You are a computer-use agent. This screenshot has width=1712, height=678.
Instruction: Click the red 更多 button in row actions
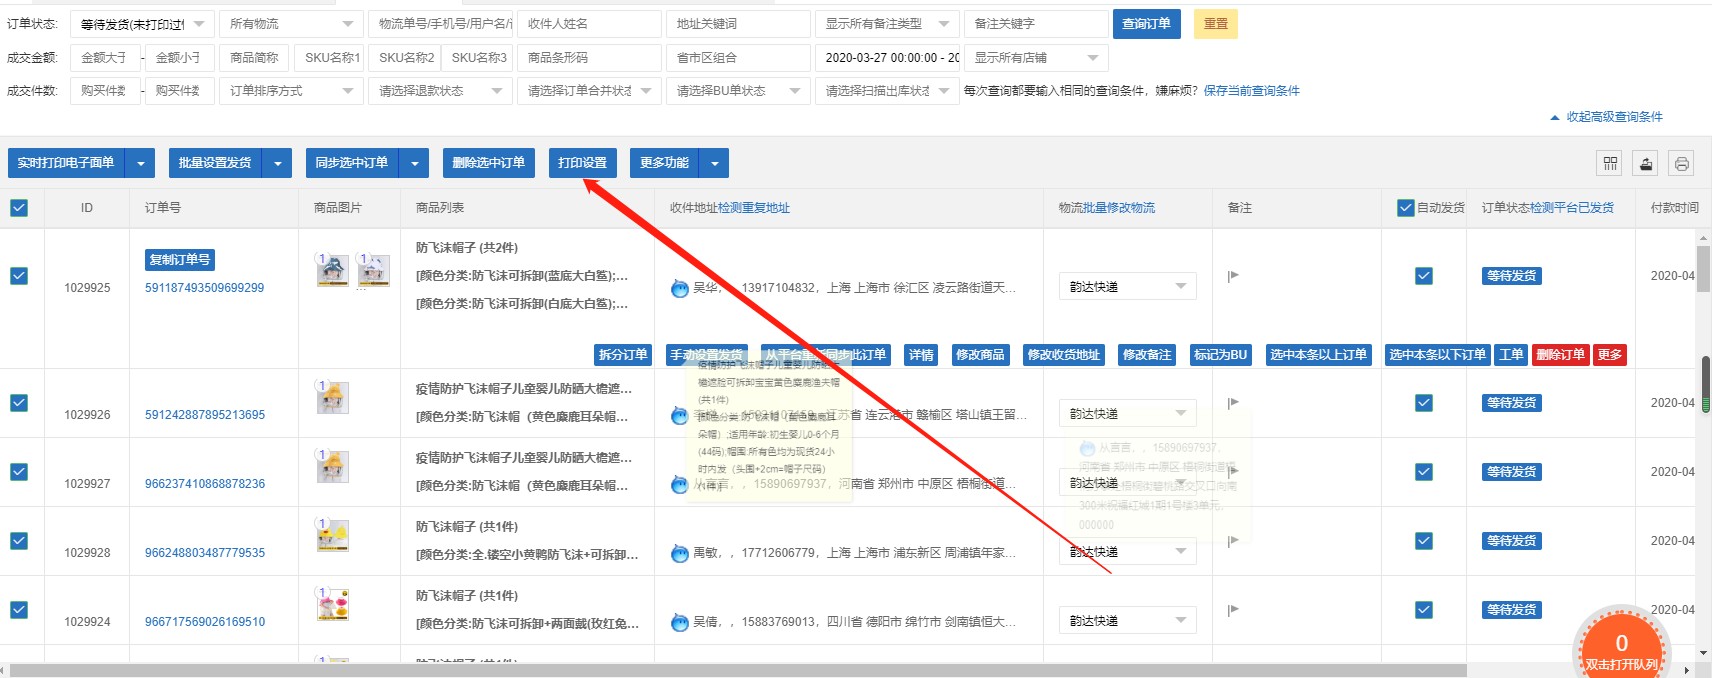click(x=1609, y=355)
